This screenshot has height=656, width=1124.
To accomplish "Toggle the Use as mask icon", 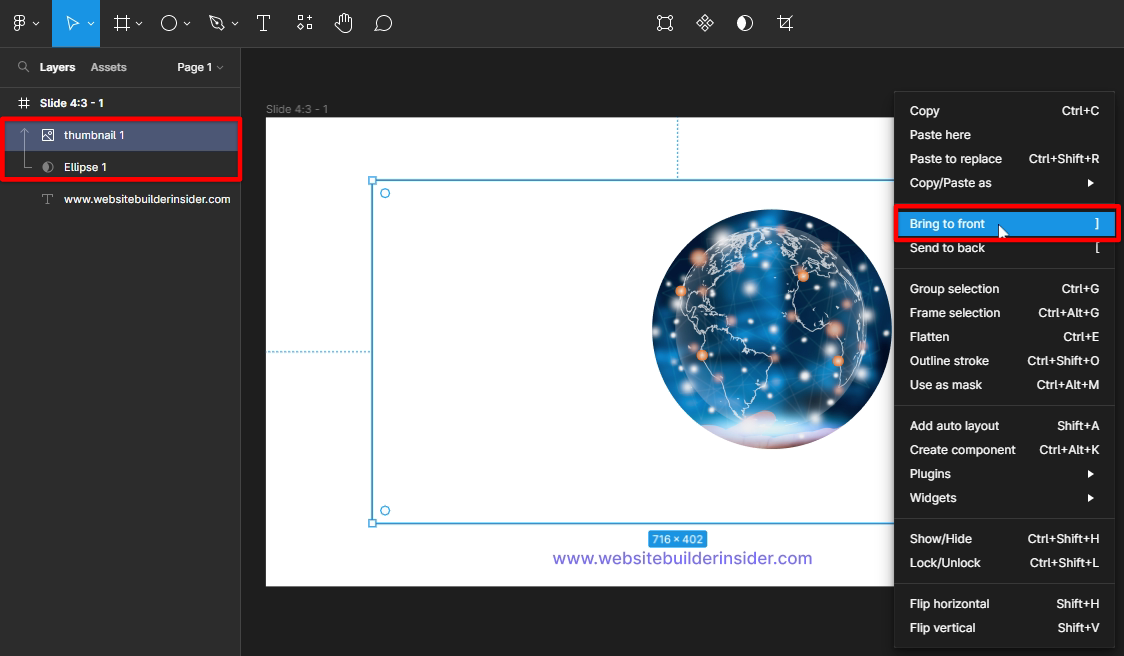I will click(745, 23).
